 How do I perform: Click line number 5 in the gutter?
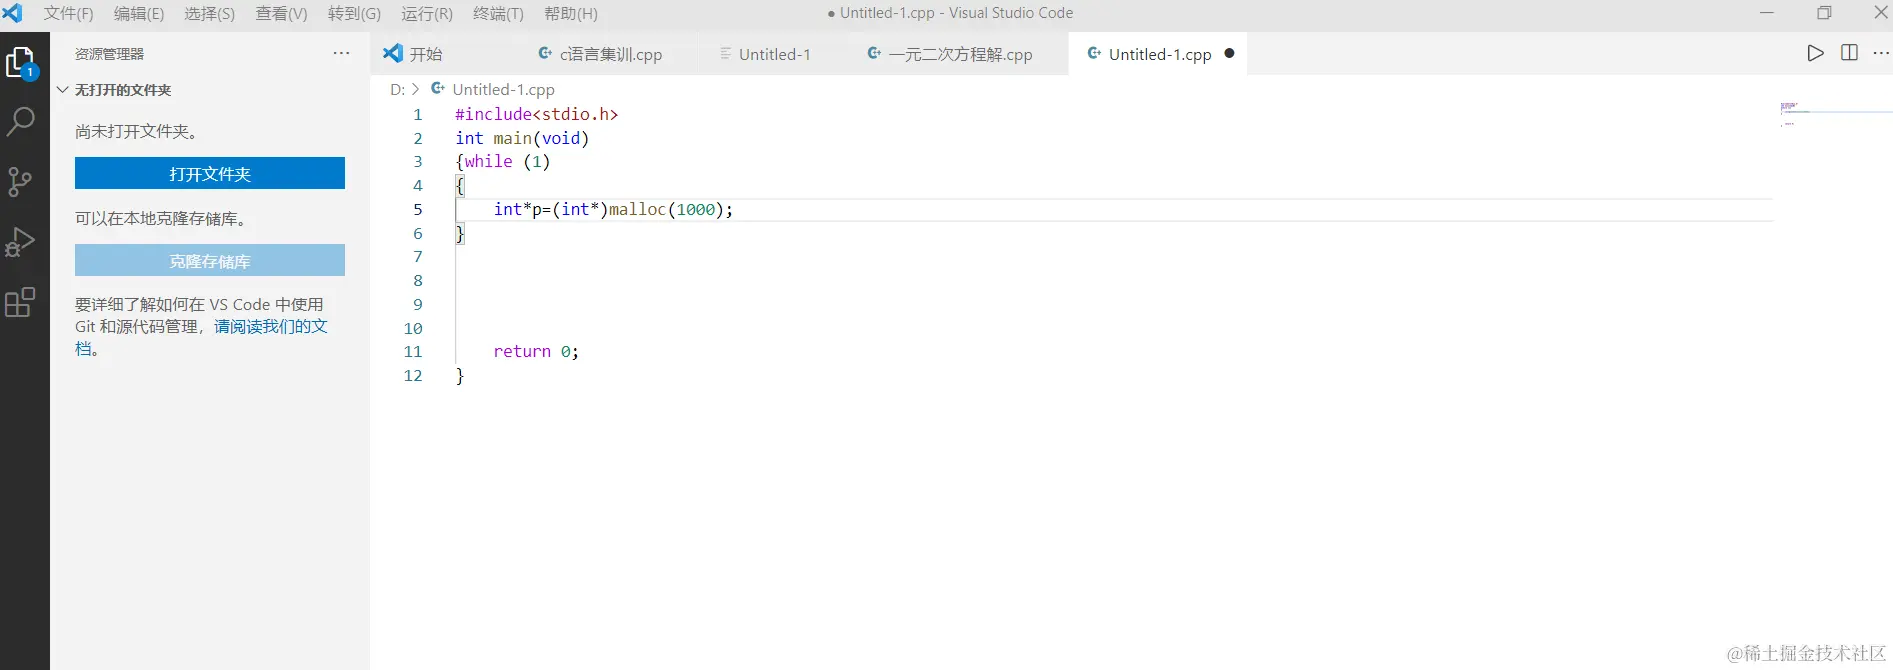pos(418,209)
